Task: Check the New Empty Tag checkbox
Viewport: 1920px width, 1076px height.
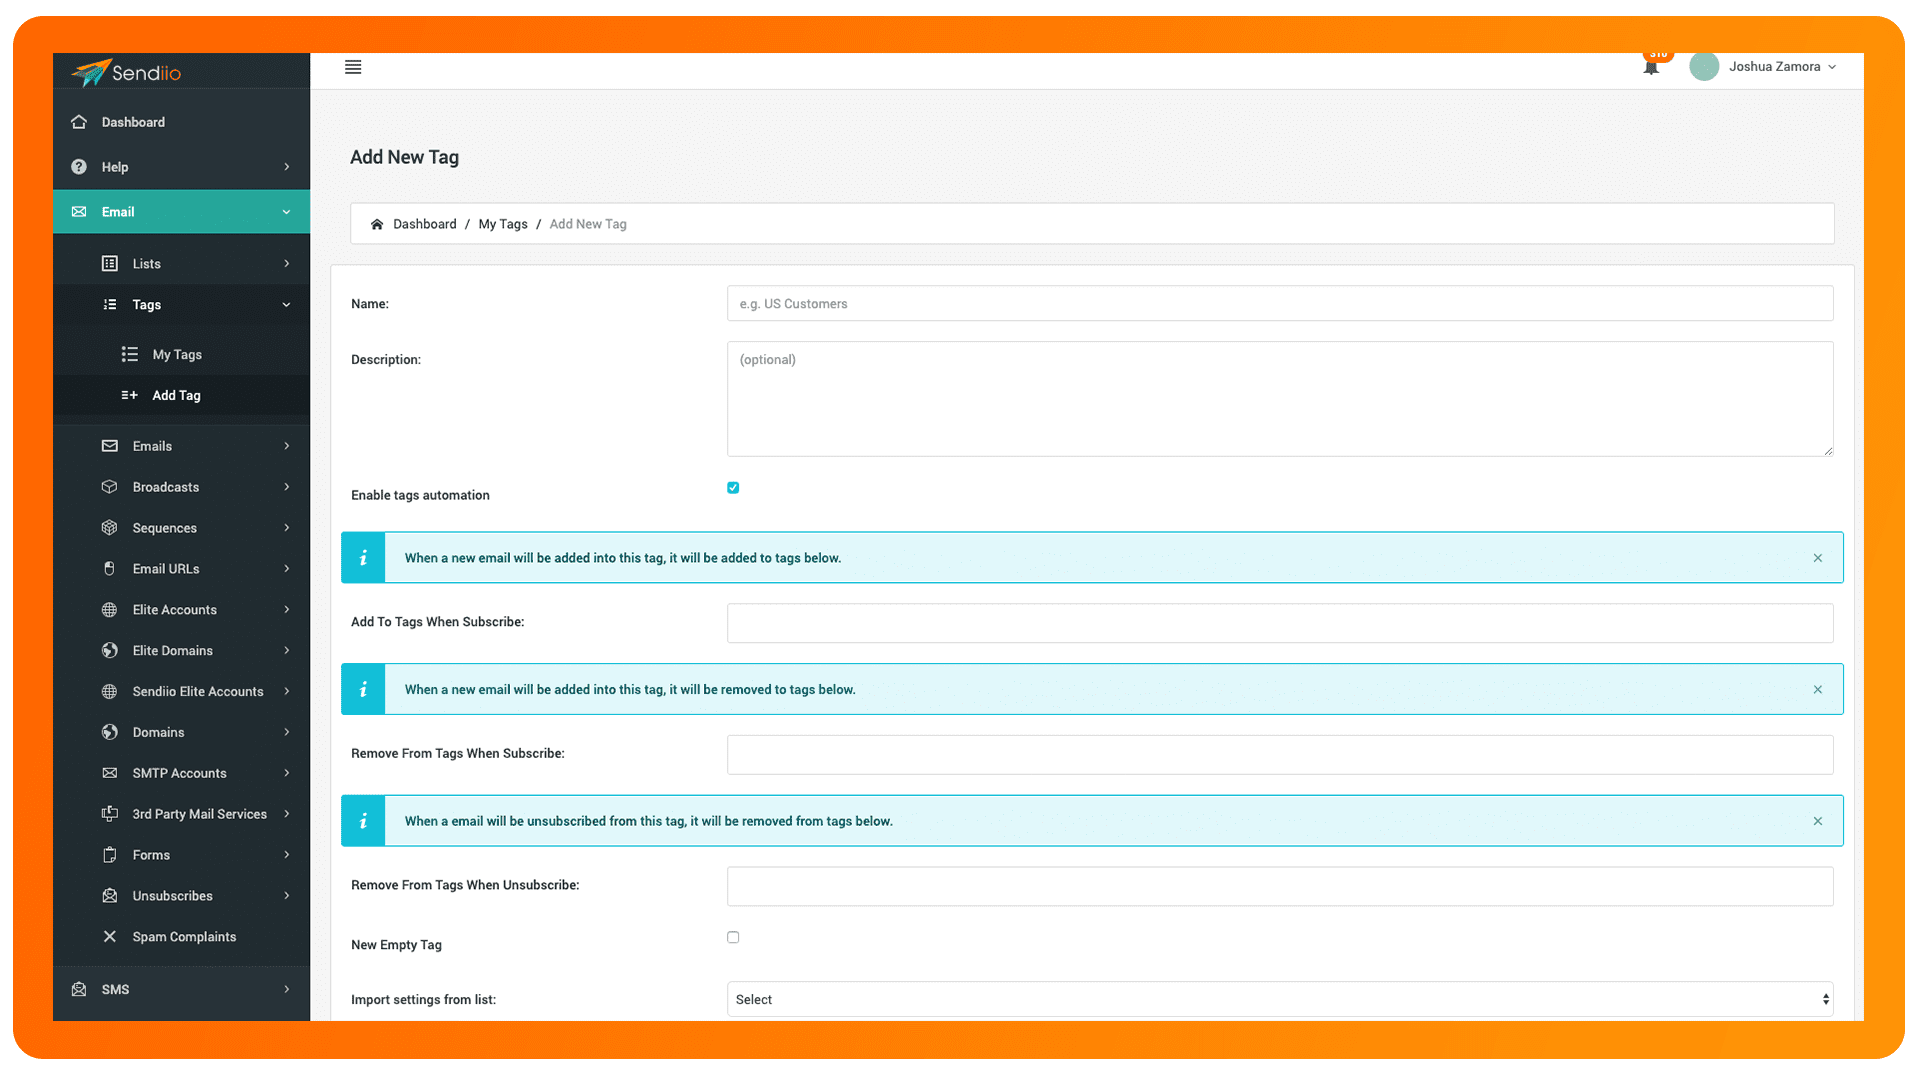Action: [x=733, y=938]
